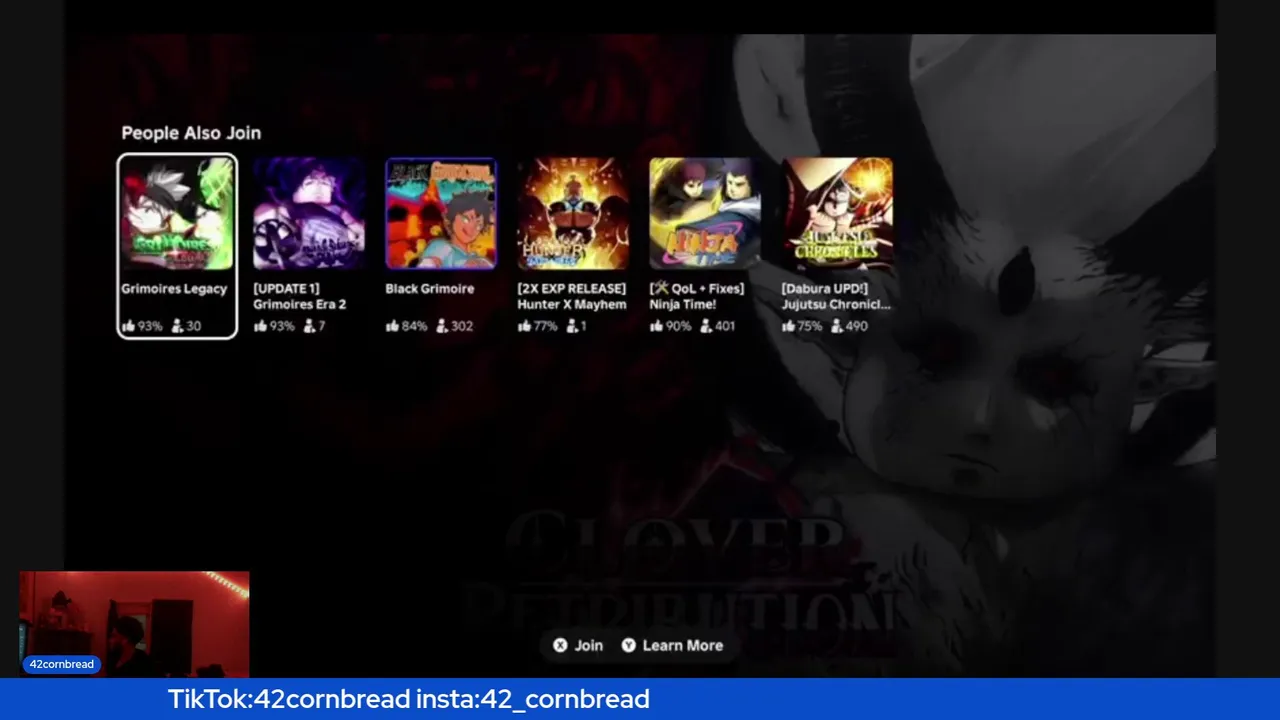Click the Learn More button prompt
Viewport: 1280px width, 720px height.
[x=672, y=646]
